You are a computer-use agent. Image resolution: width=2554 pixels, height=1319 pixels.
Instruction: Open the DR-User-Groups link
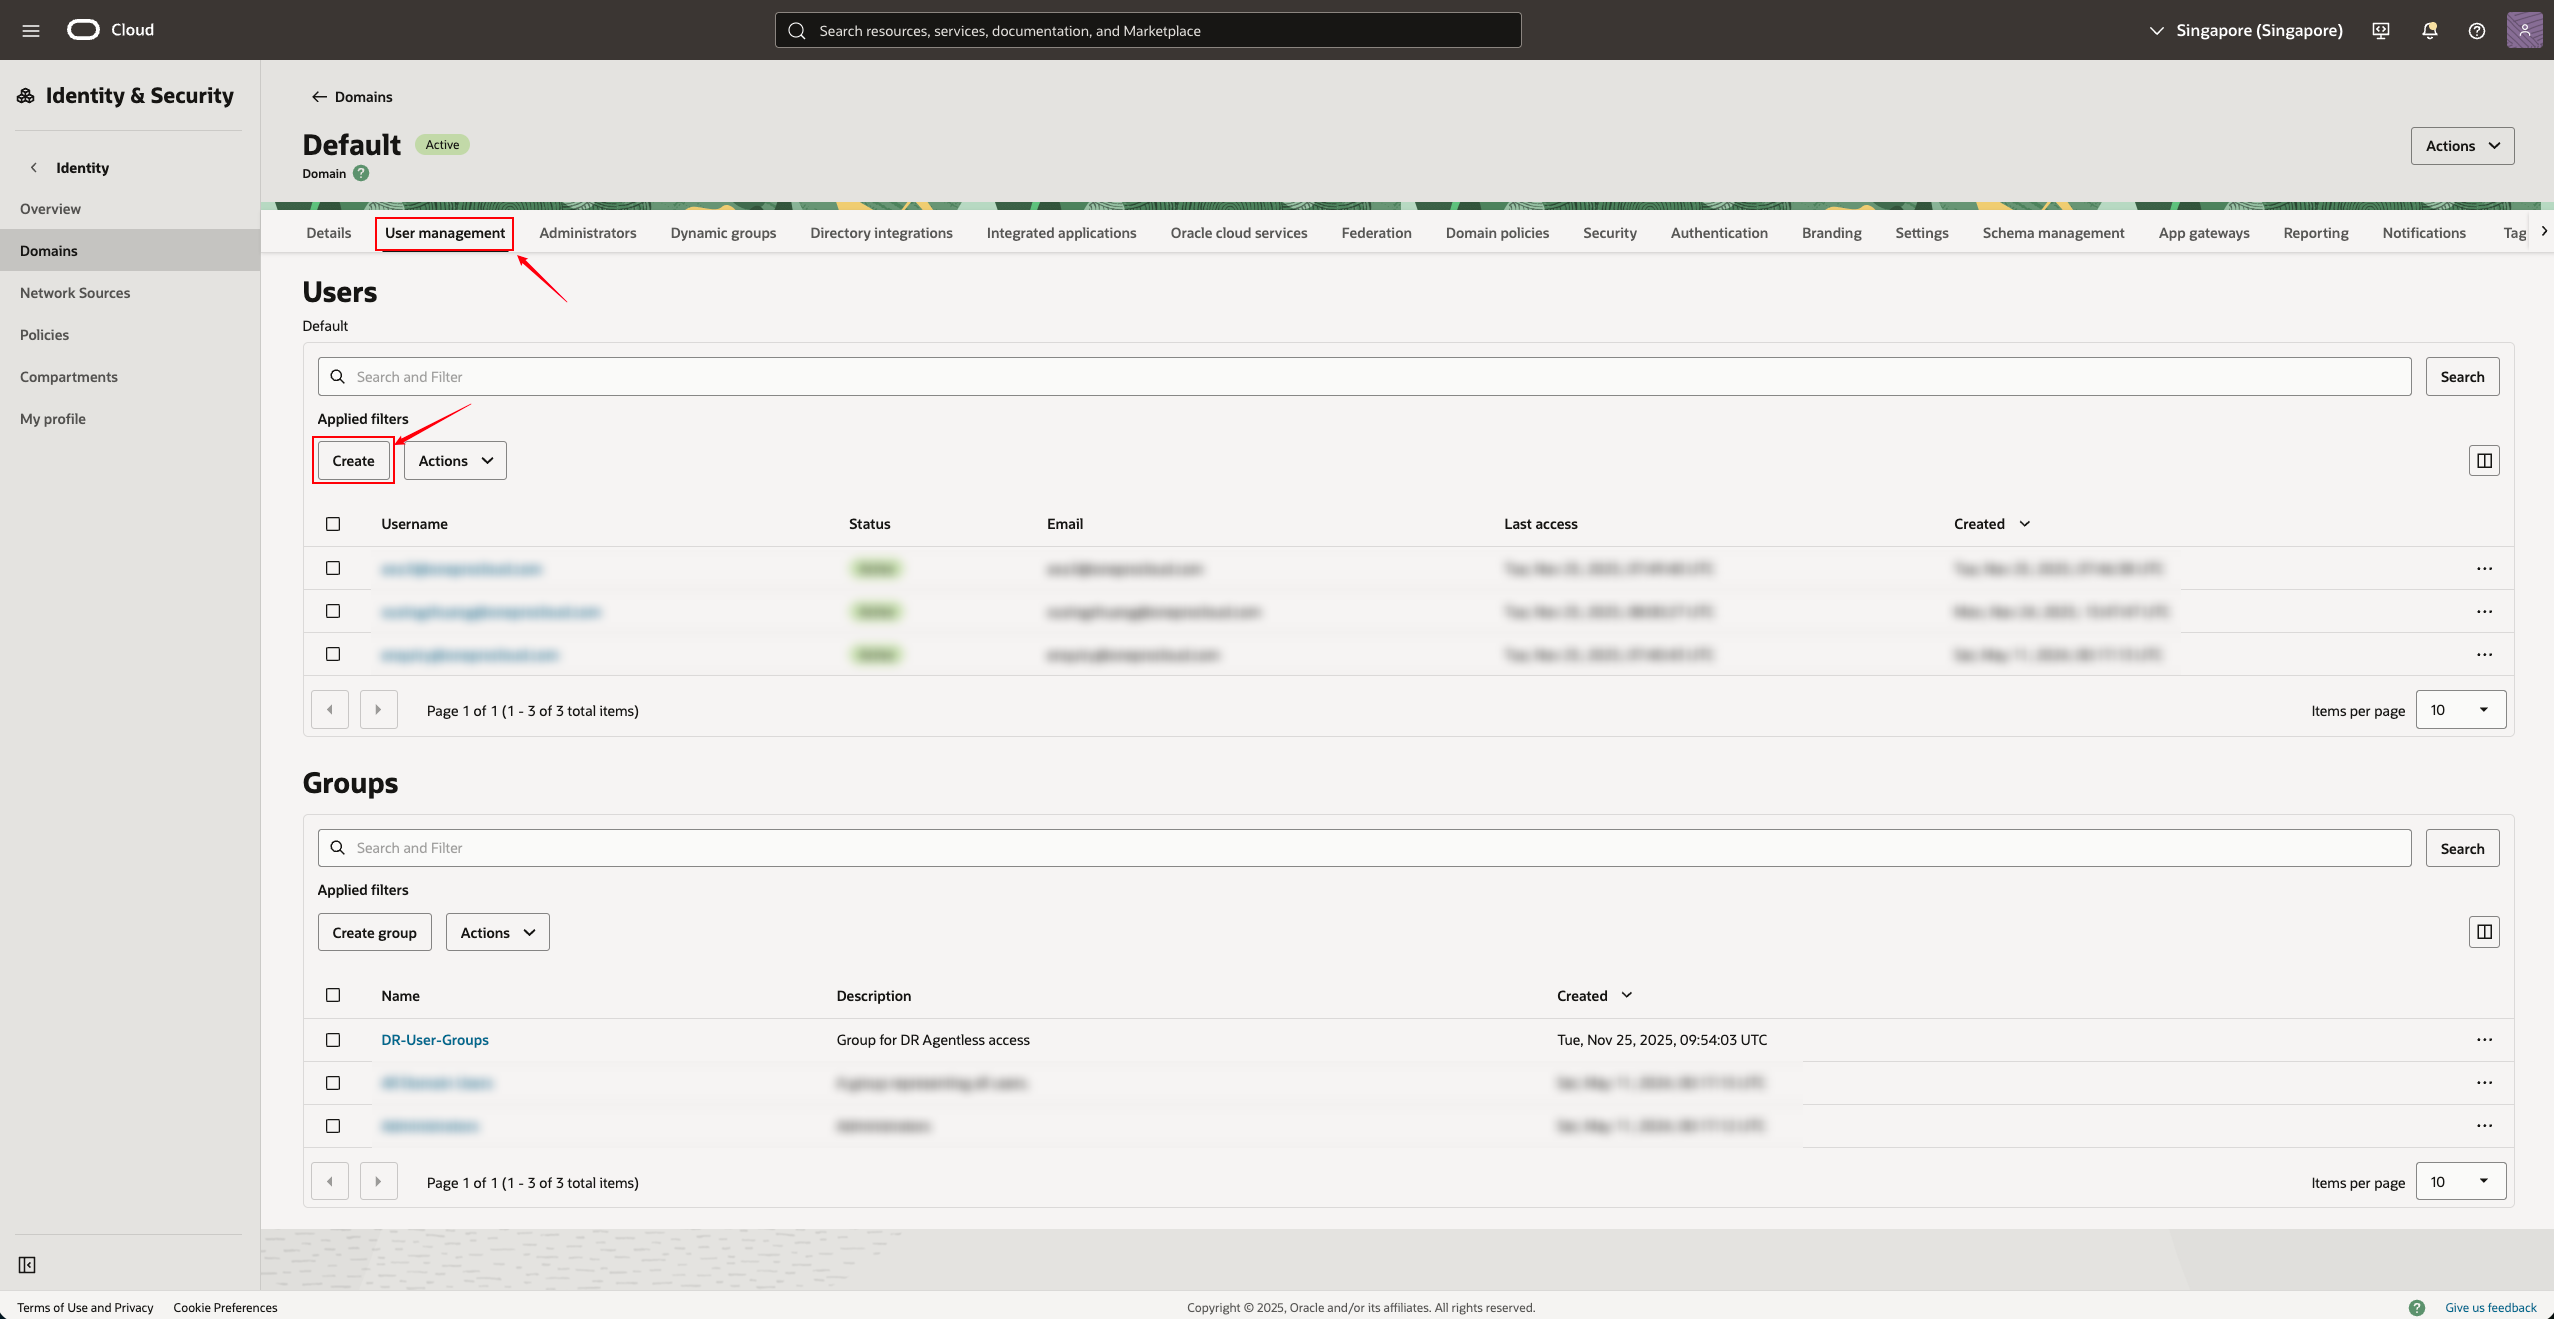tap(435, 1040)
